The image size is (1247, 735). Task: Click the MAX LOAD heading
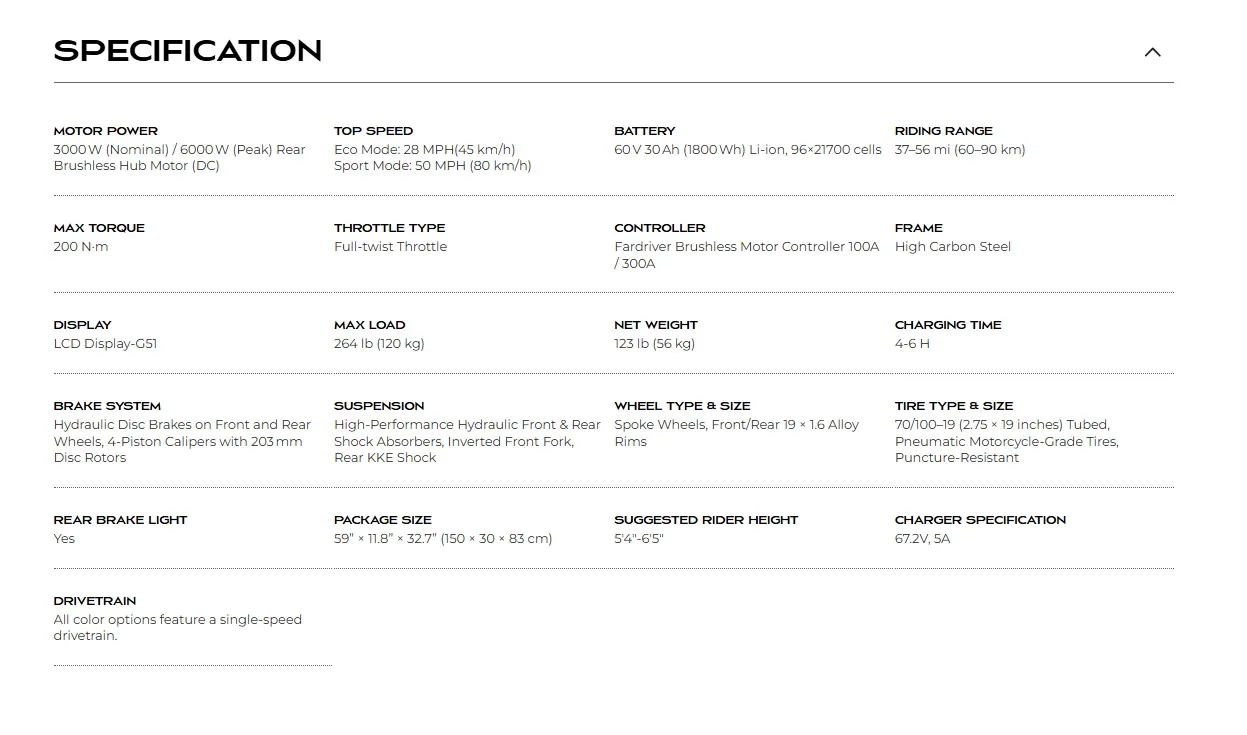coord(370,325)
